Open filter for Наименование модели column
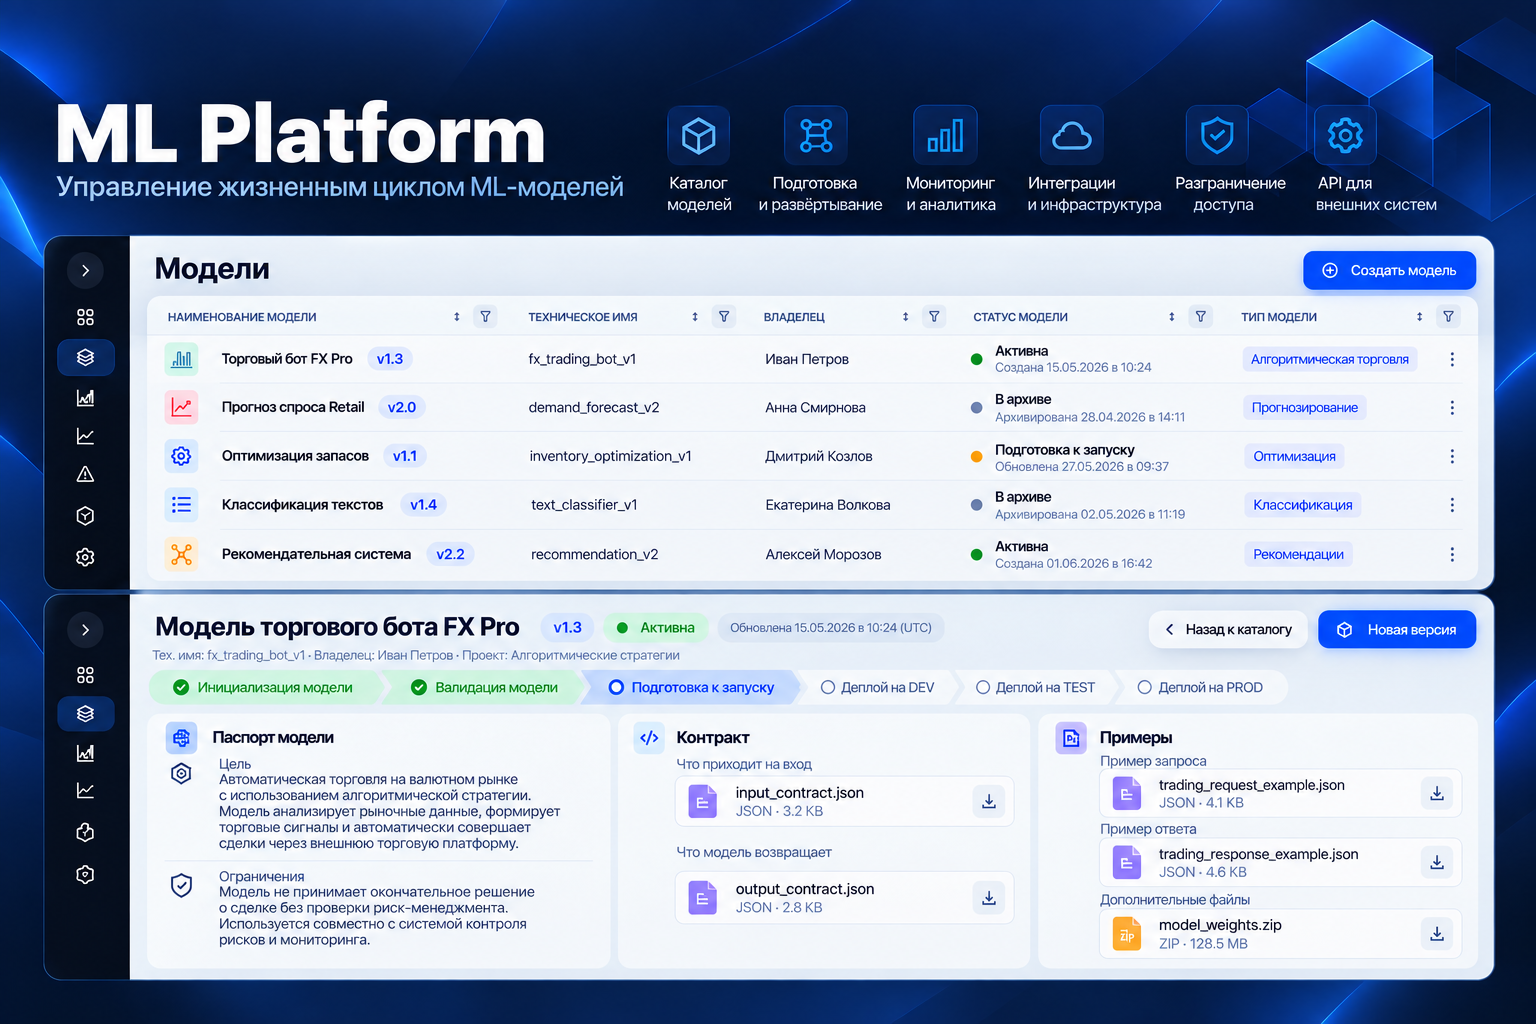 click(485, 317)
